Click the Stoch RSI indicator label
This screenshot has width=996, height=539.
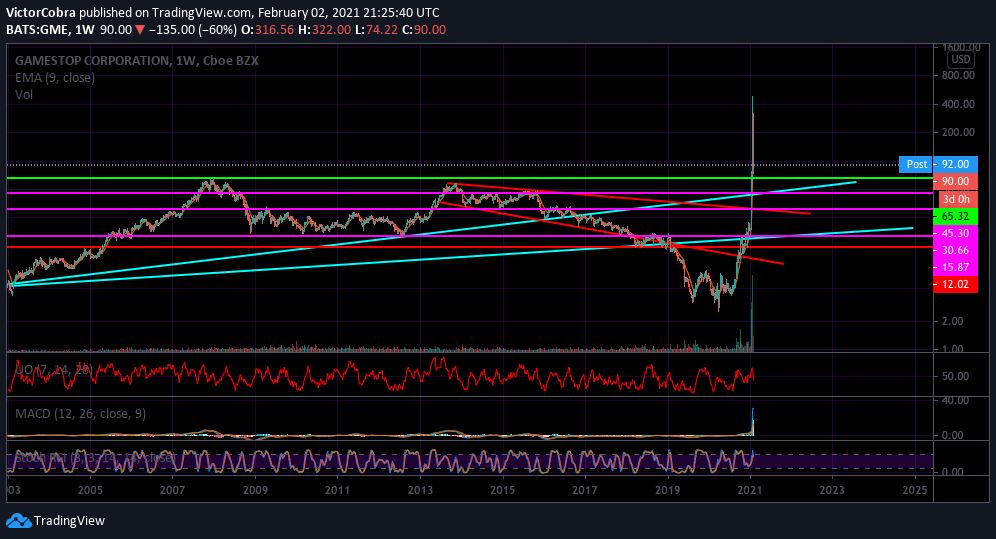95,457
